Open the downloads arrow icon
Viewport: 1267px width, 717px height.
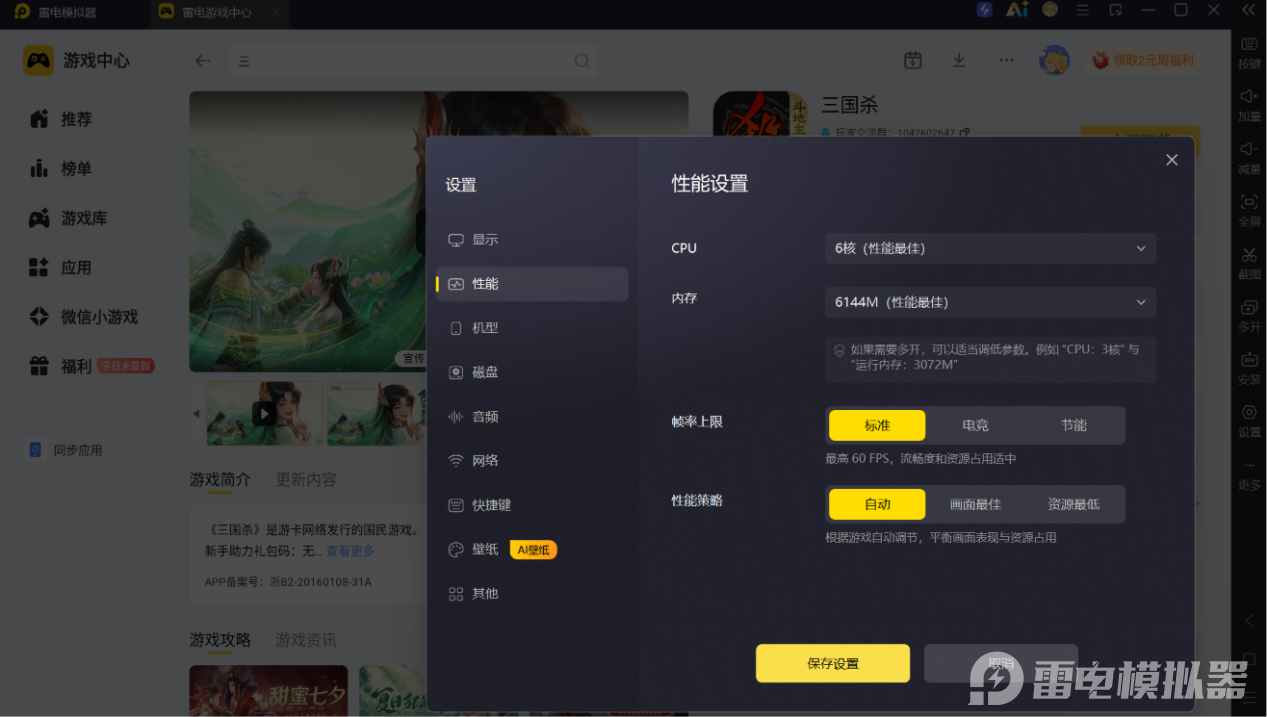[959, 60]
